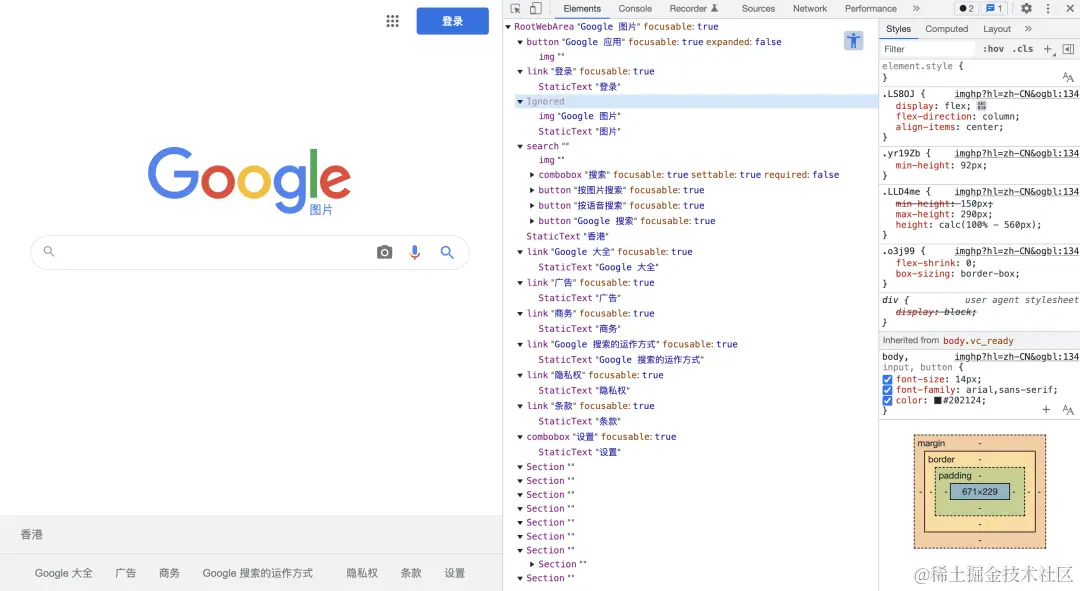Open the Layout tab

(997, 29)
